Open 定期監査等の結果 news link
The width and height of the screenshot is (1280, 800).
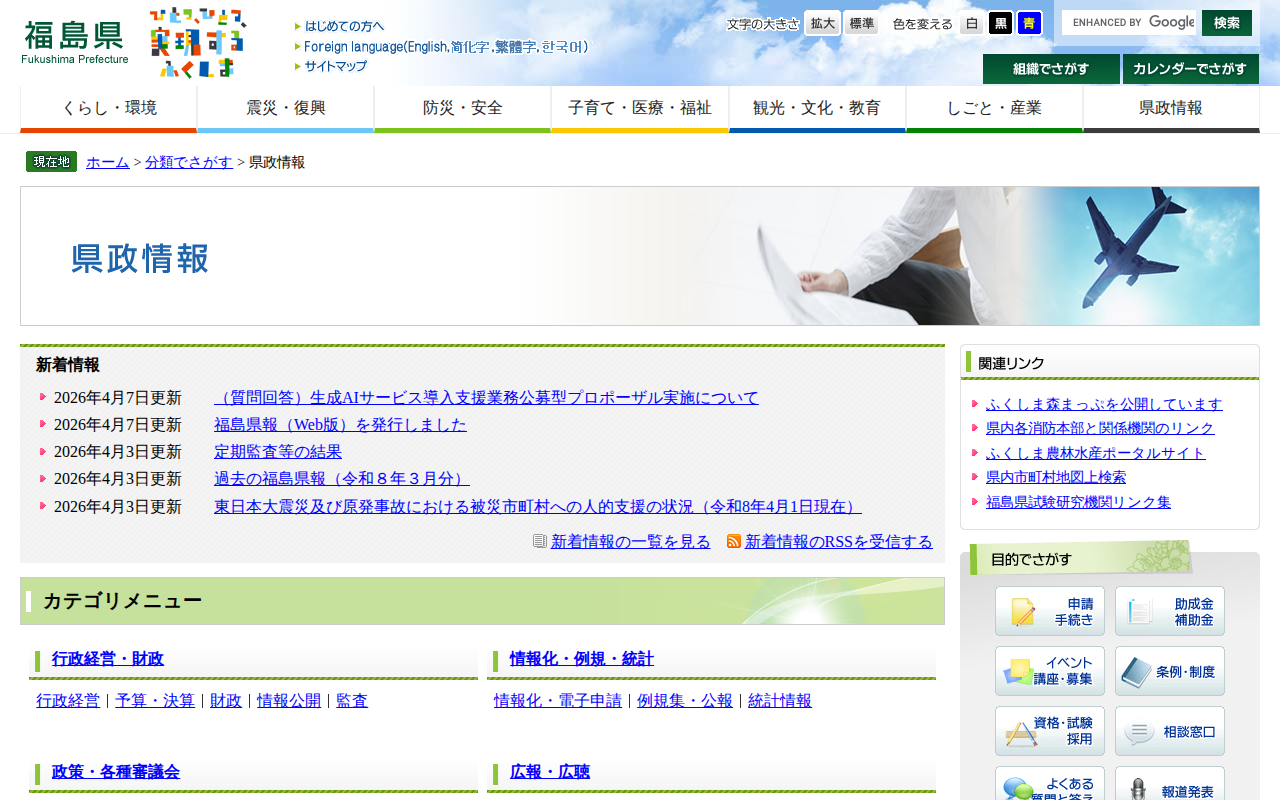[x=278, y=452]
